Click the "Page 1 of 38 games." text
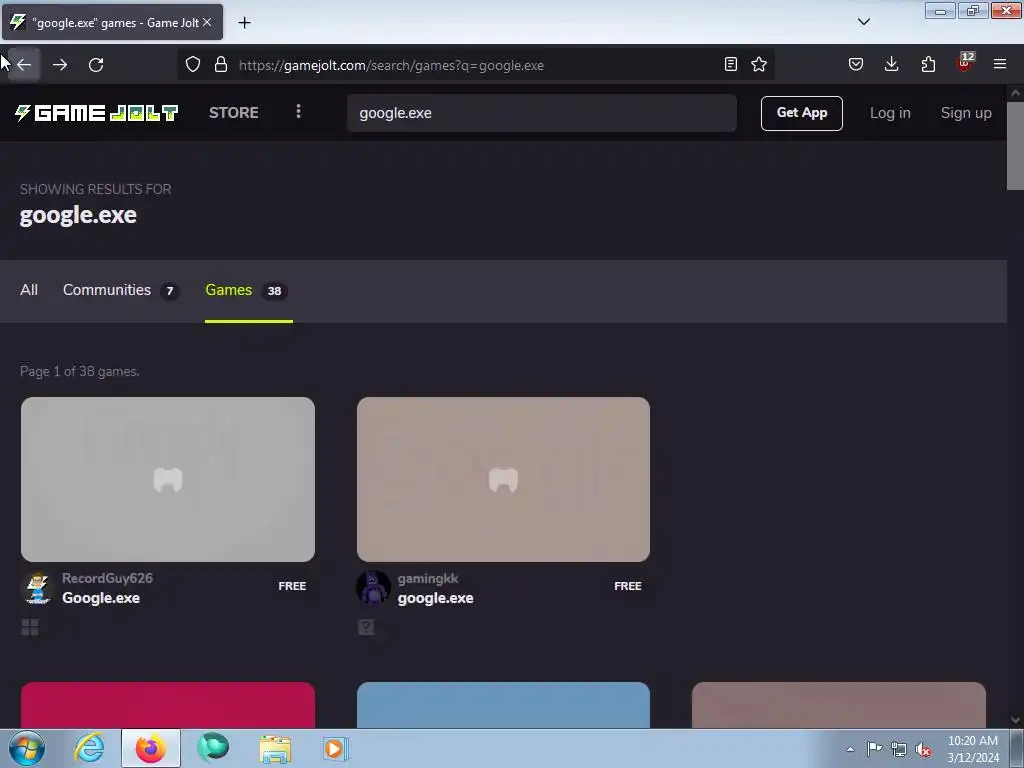 pos(80,372)
